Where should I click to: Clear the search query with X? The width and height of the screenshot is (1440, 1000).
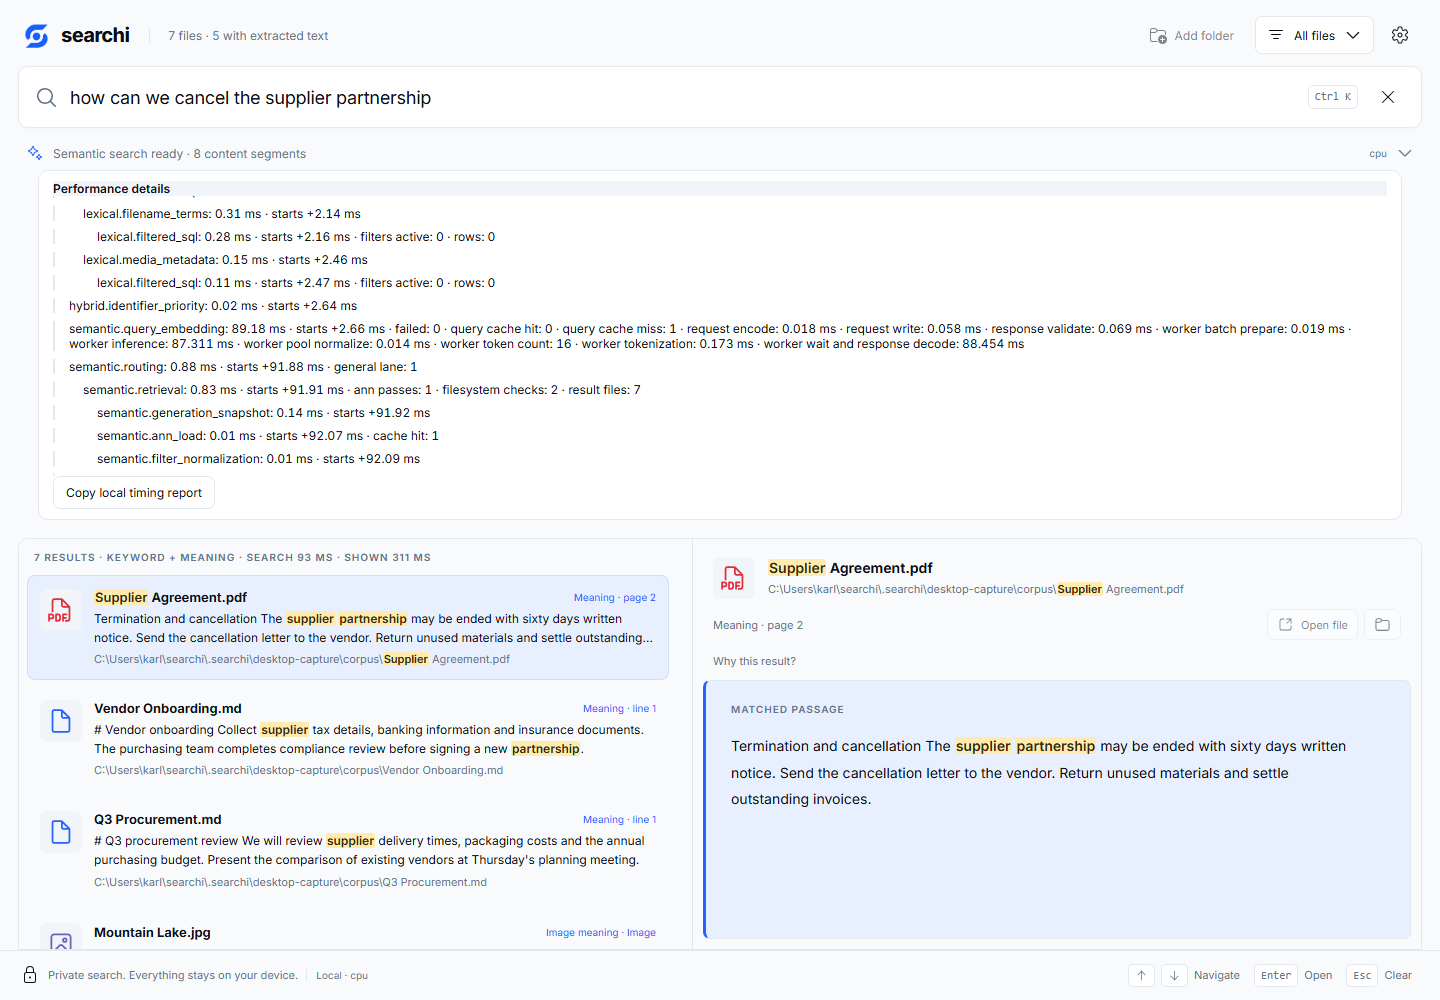(x=1388, y=97)
